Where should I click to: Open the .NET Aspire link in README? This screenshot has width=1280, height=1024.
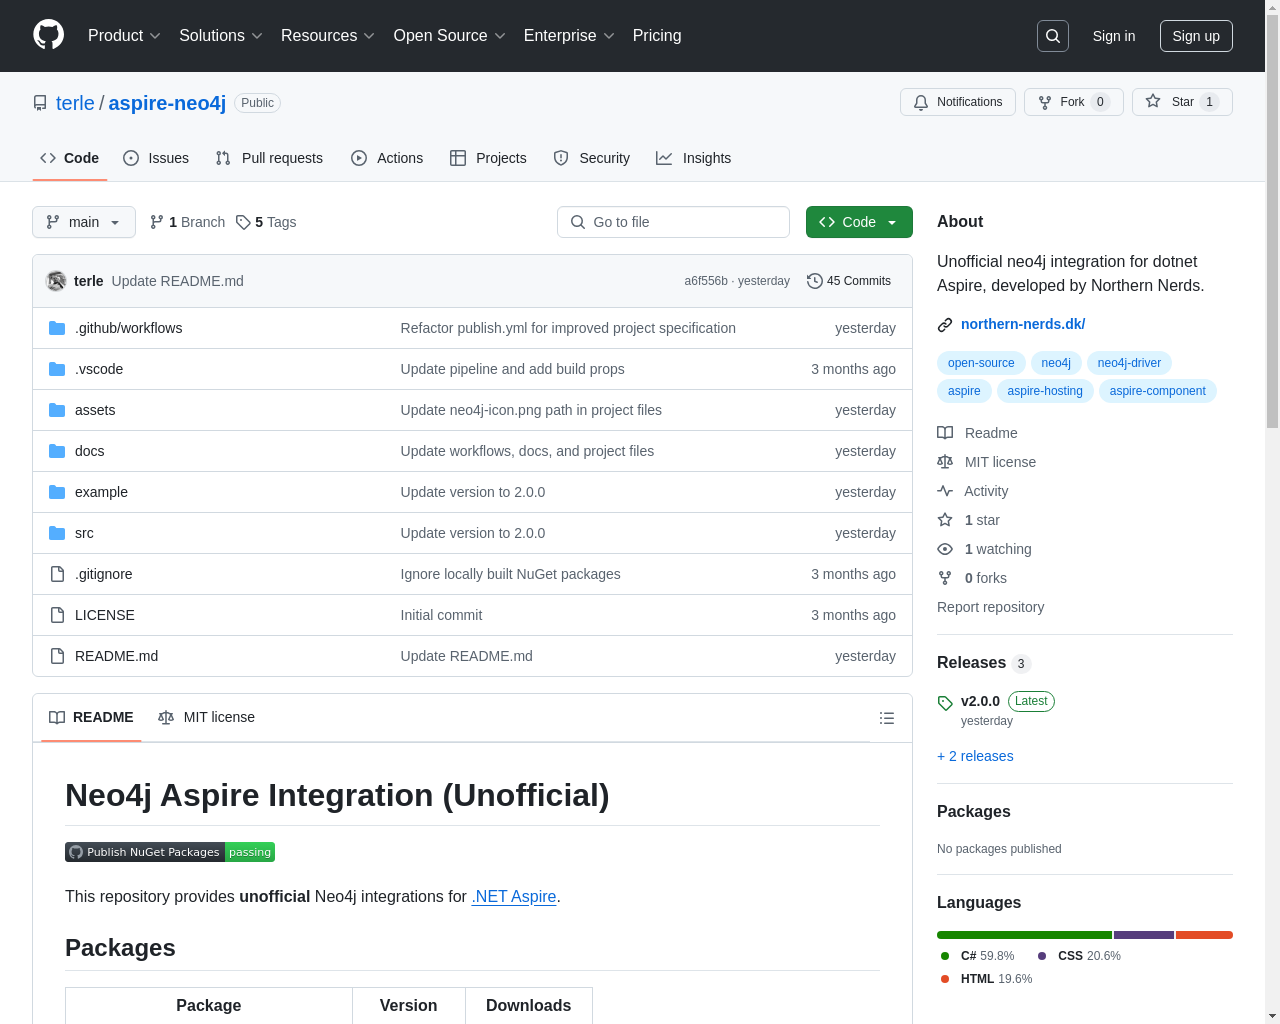point(514,897)
